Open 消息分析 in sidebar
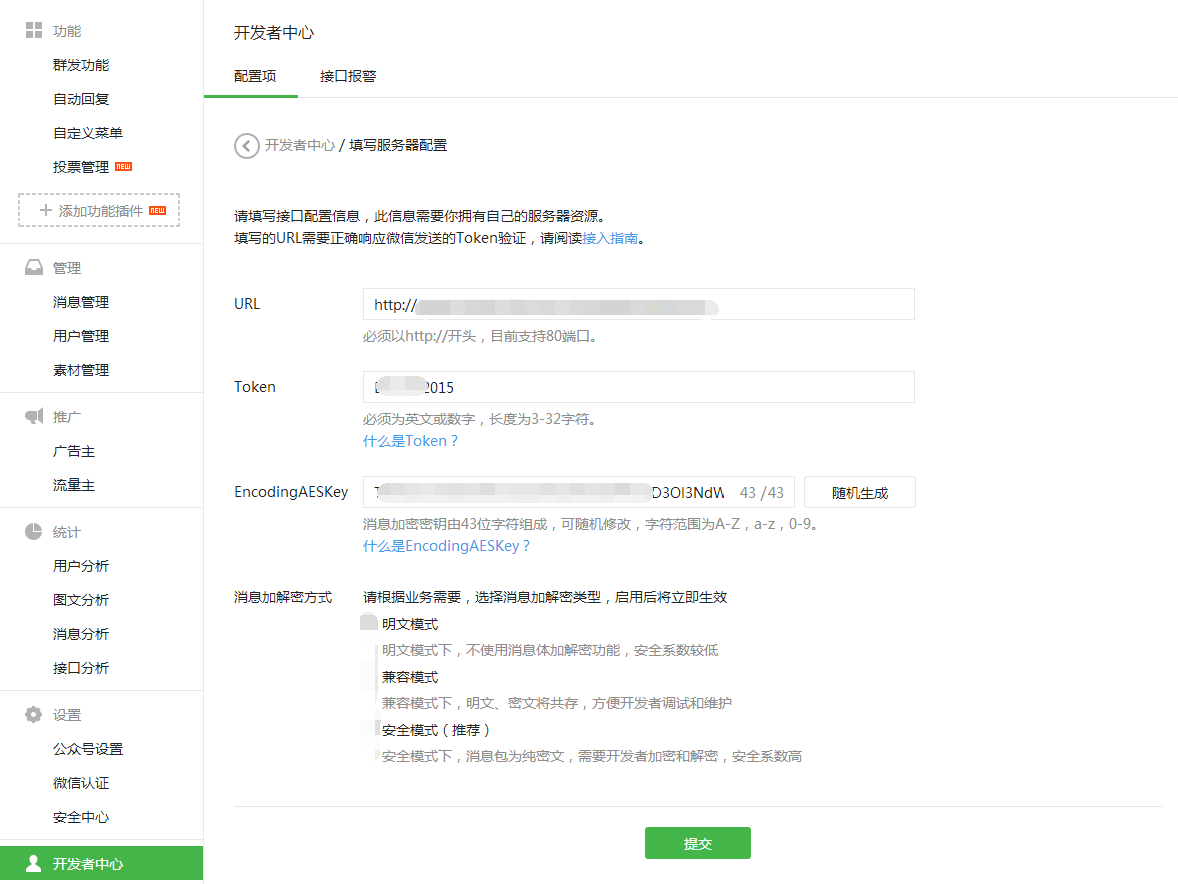This screenshot has width=1178, height=884. pyautogui.click(x=81, y=634)
